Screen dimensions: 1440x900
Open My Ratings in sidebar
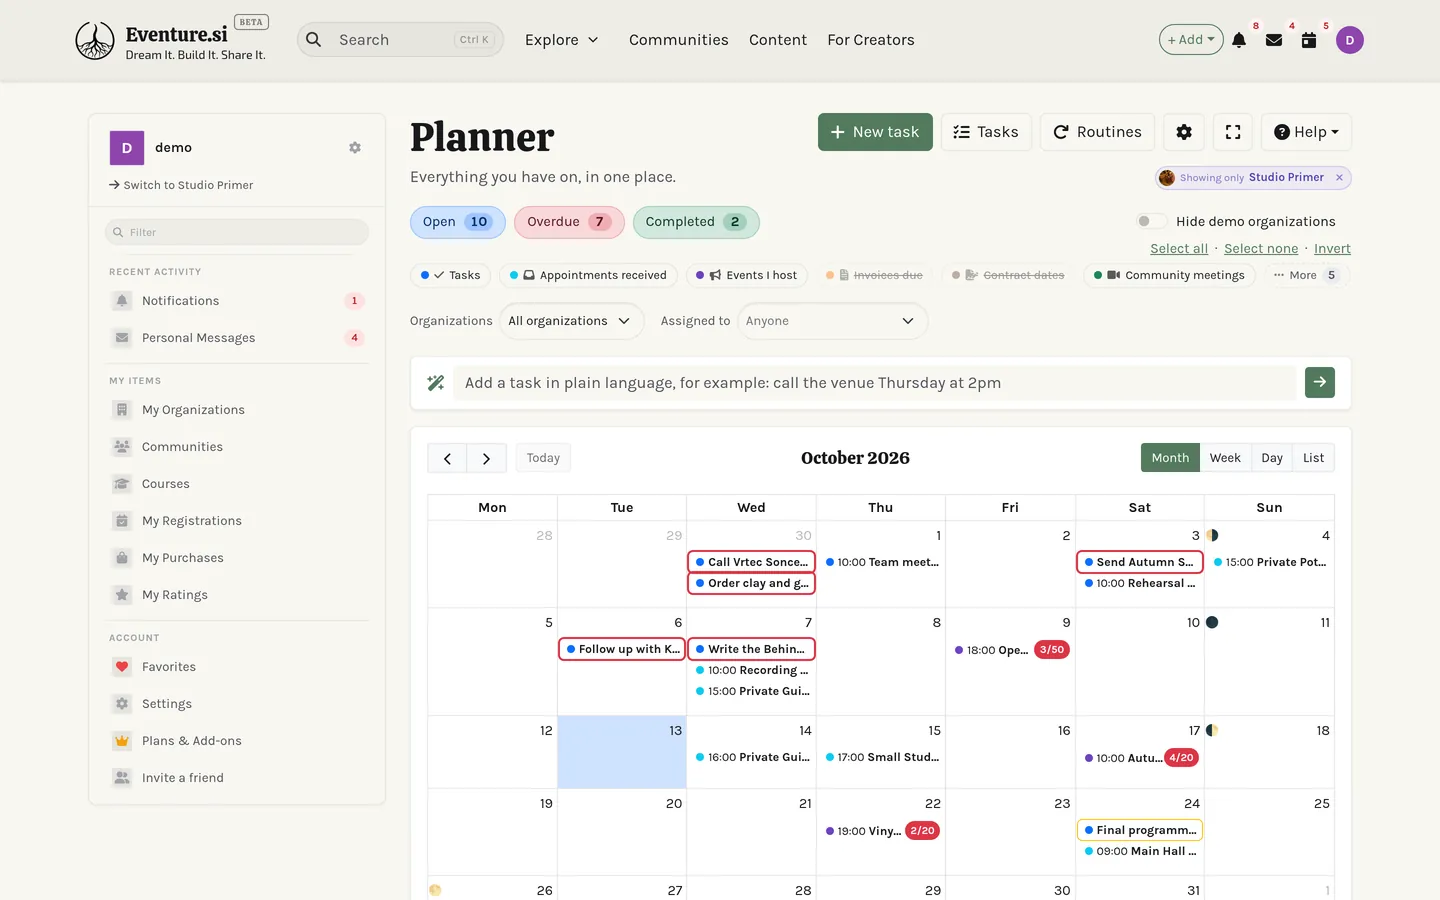237,595
